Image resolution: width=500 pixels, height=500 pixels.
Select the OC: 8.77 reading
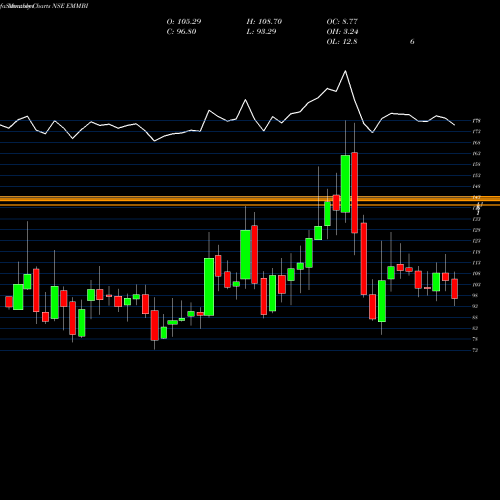[342, 22]
